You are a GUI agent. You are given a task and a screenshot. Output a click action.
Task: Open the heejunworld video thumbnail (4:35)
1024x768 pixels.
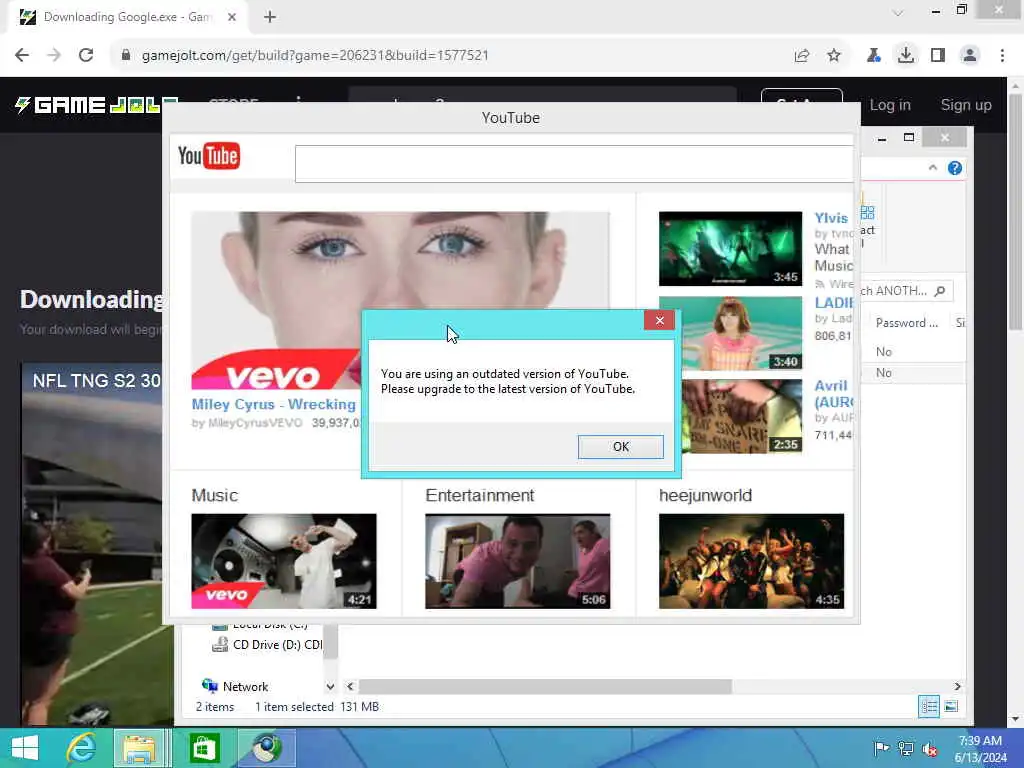(751, 561)
